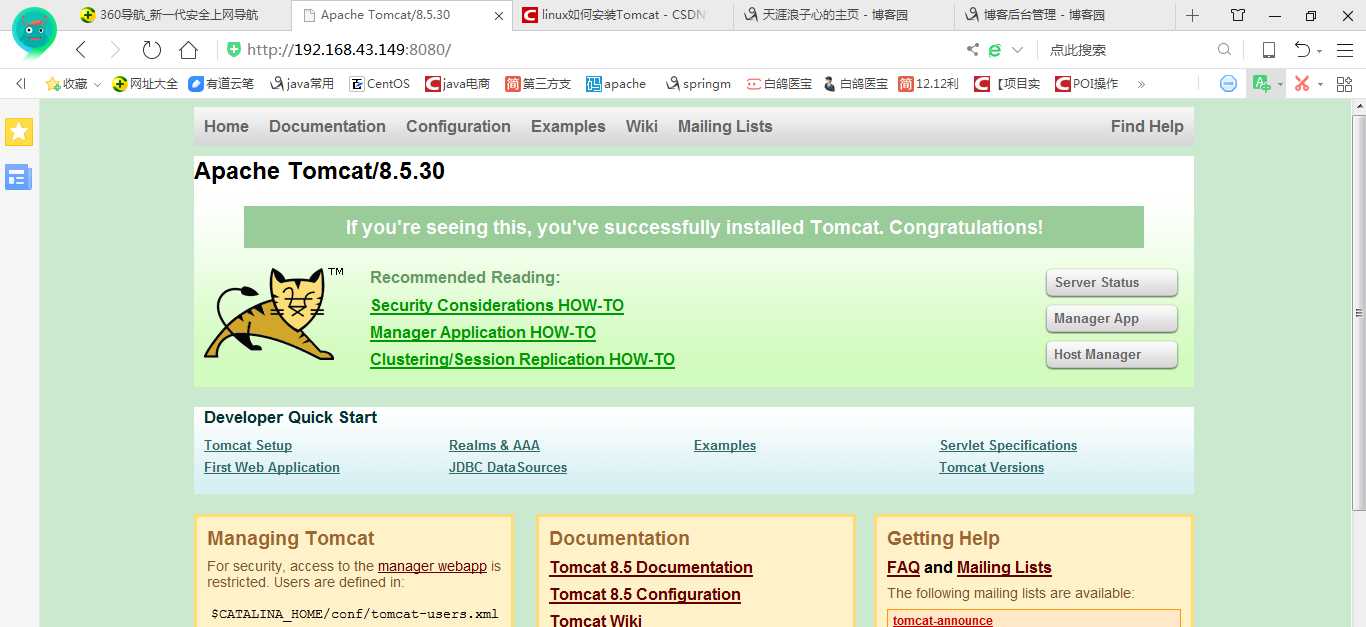1366x627 pixels.
Task: Open Servlet Specifications link
Action: coord(1008,445)
